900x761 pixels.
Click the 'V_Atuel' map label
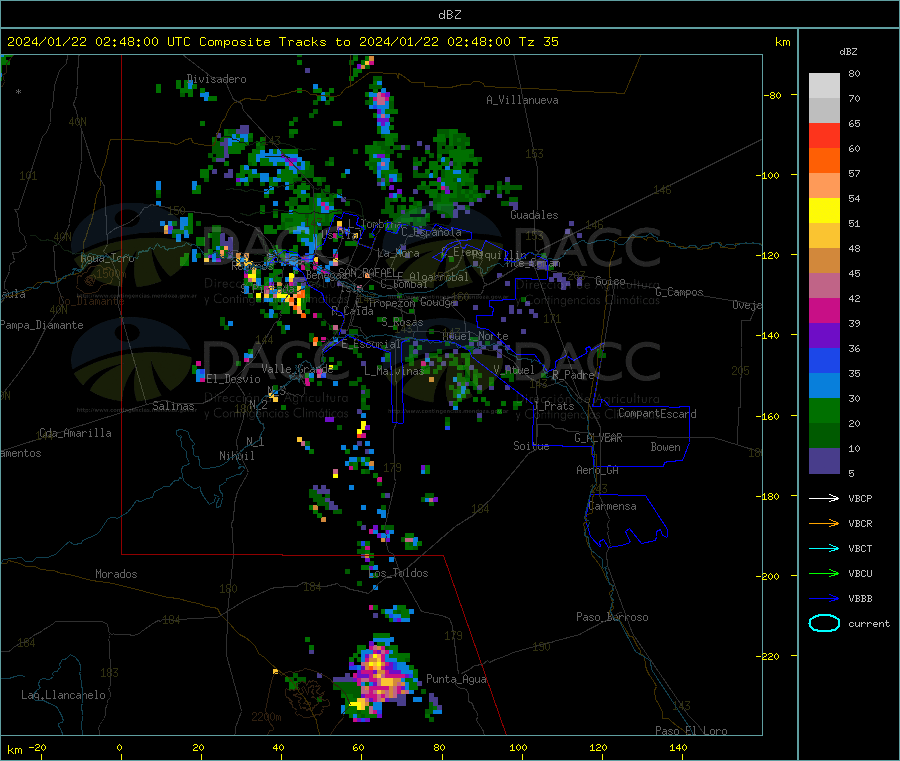click(x=514, y=370)
